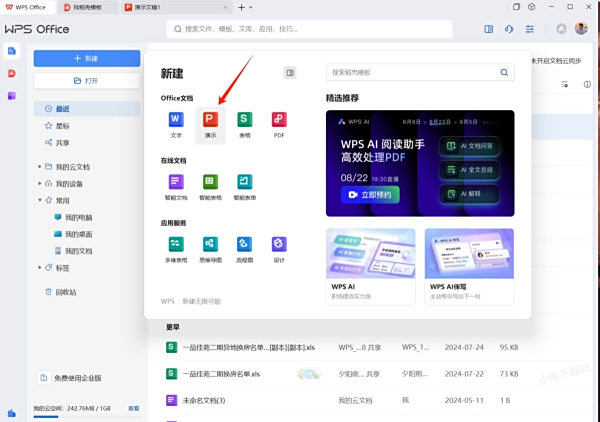This screenshot has width=600, height=422.
Task: Select 最近 in the sidebar
Action: pos(87,109)
